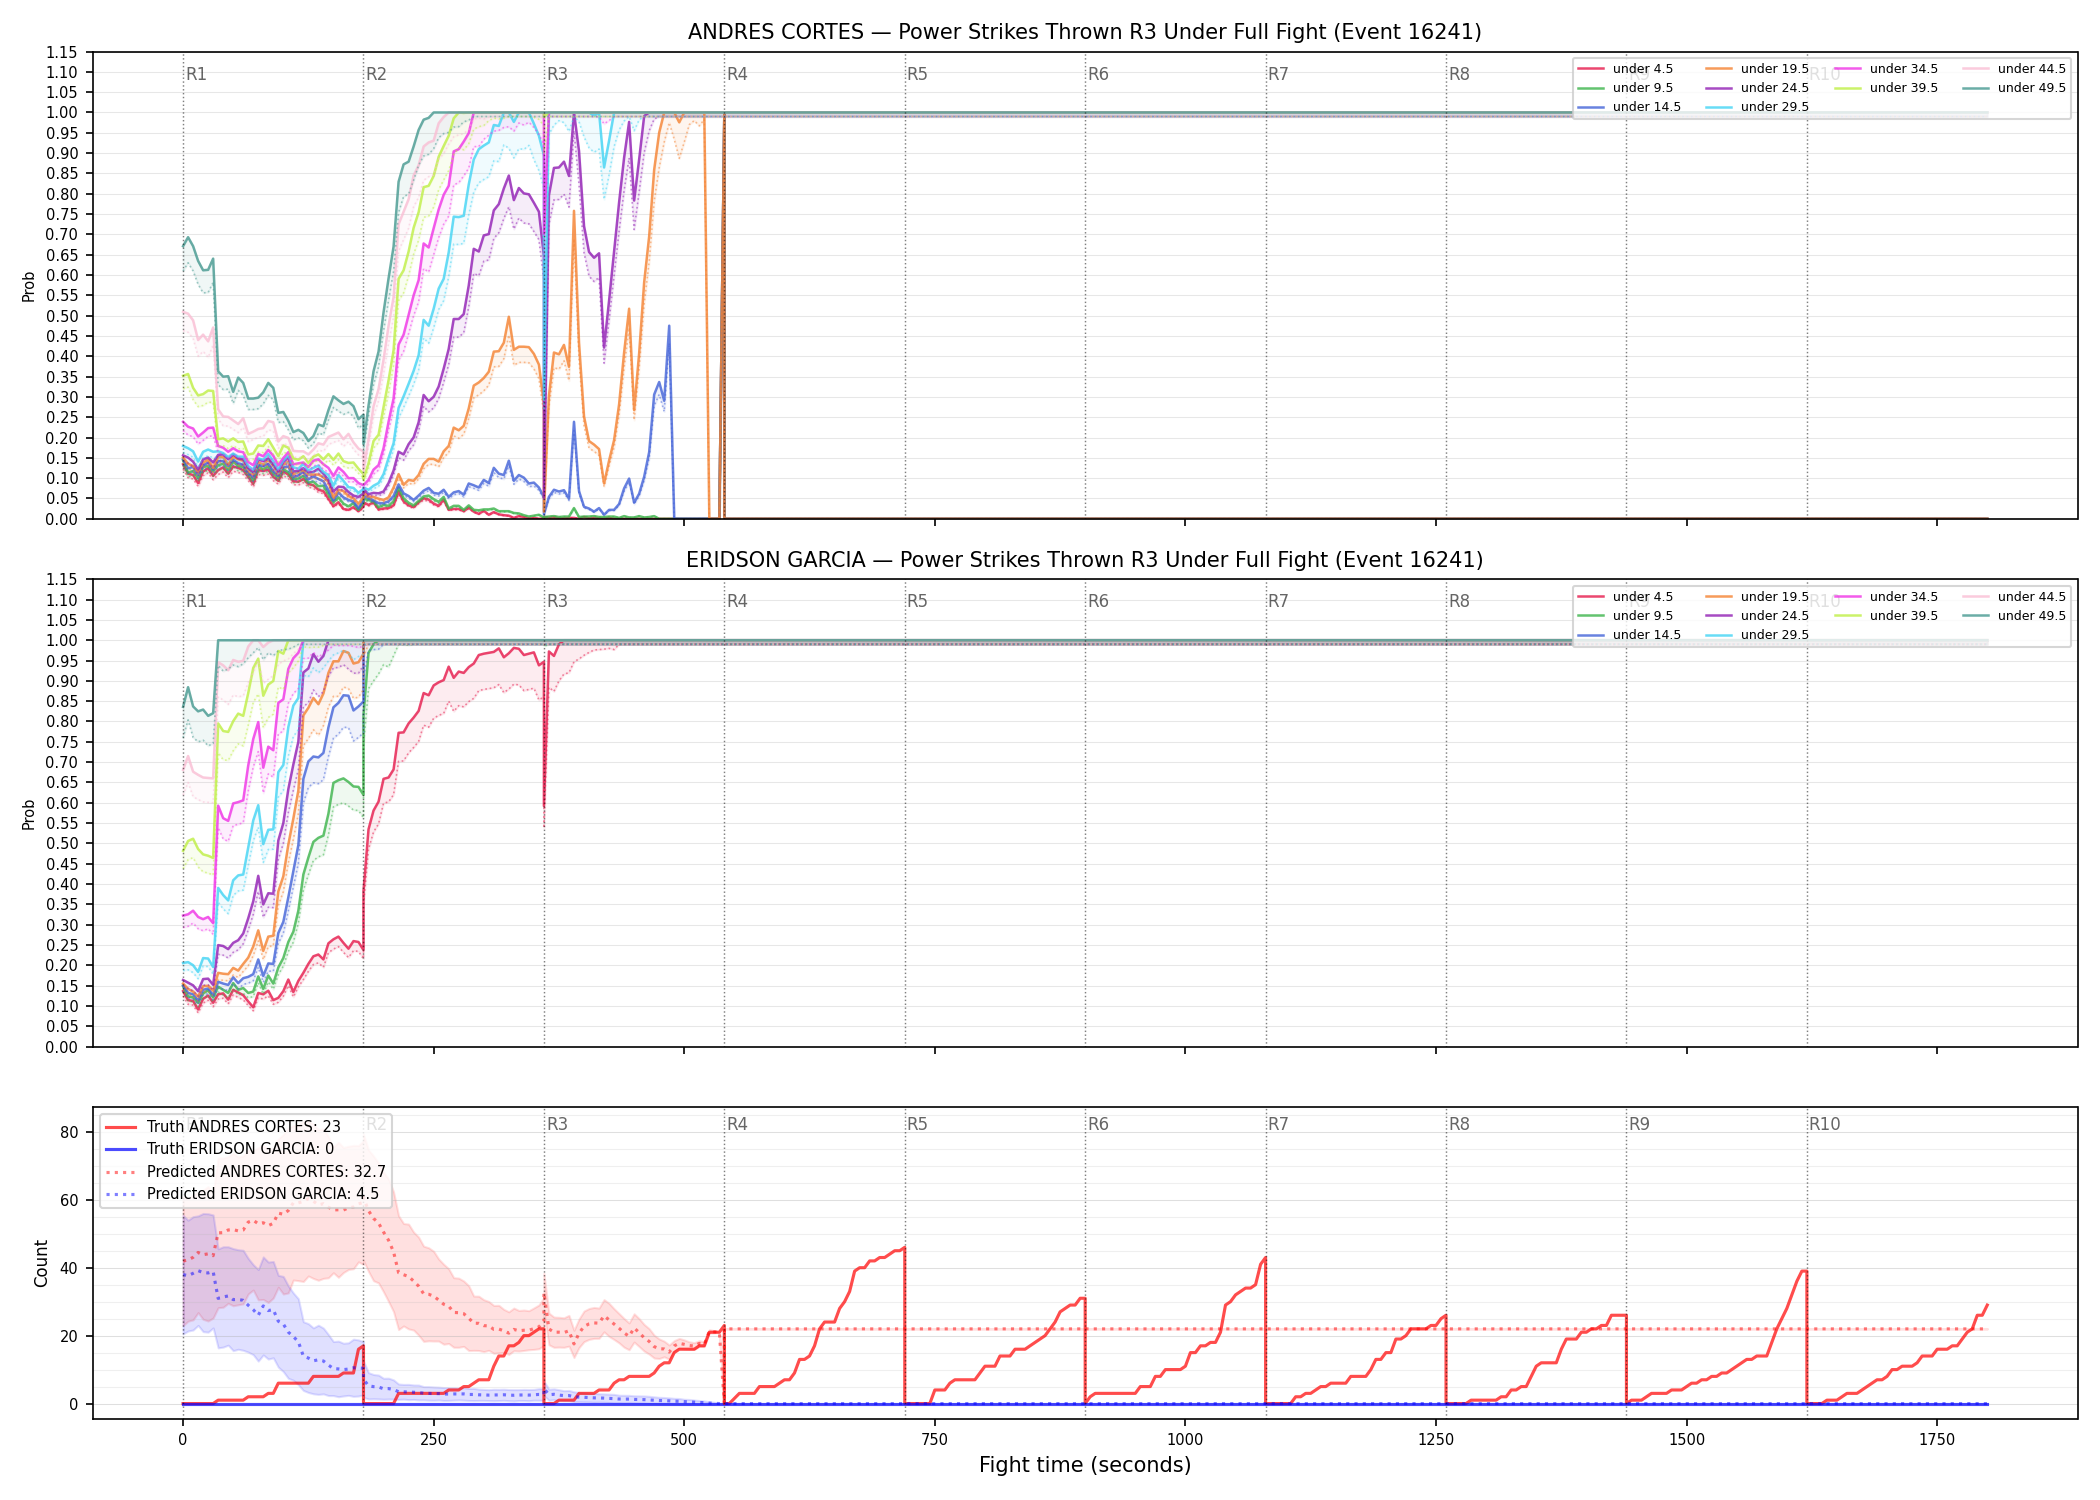Click the R8 round marker in middle chart
The width and height of the screenshot is (2100, 1500).
(x=1459, y=601)
